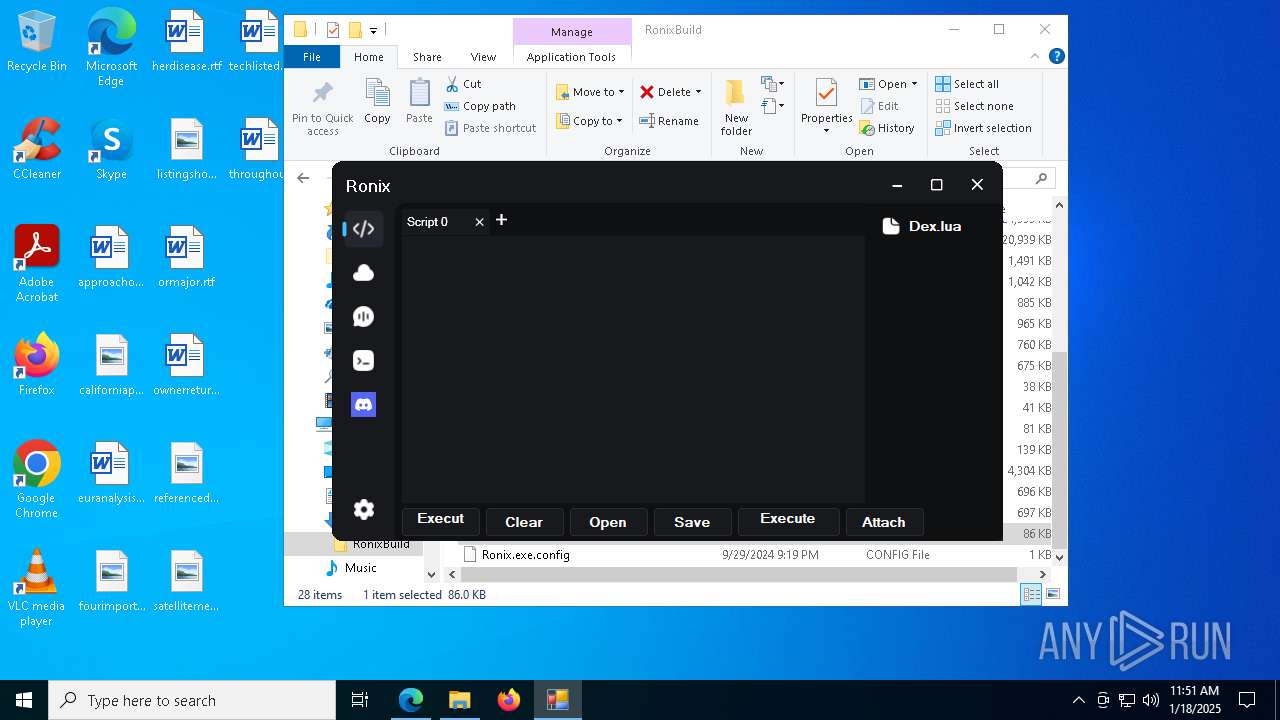The image size is (1280, 720).
Task: Click Invert selection in ribbon
Action: coord(983,128)
